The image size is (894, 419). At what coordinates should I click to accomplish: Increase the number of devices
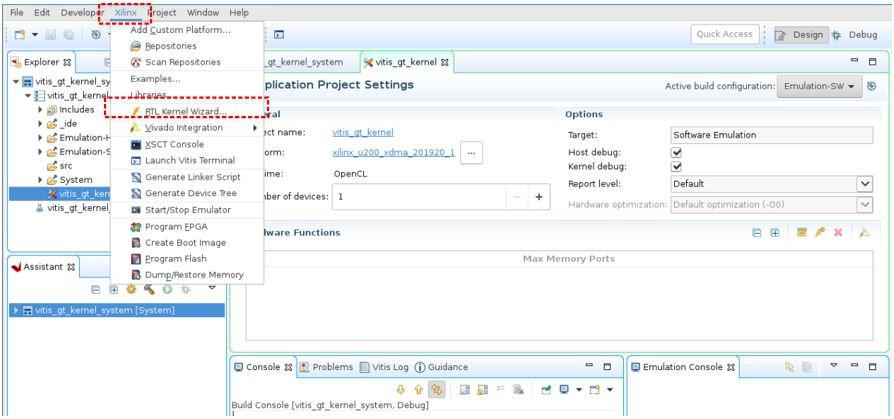coord(538,197)
